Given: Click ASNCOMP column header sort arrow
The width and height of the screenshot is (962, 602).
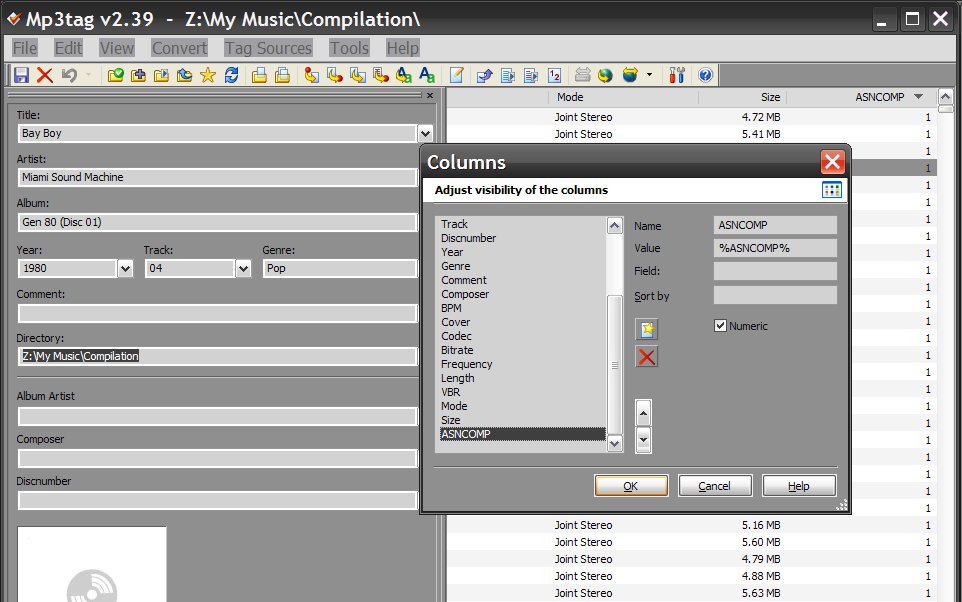Looking at the screenshot, I should coord(918,96).
